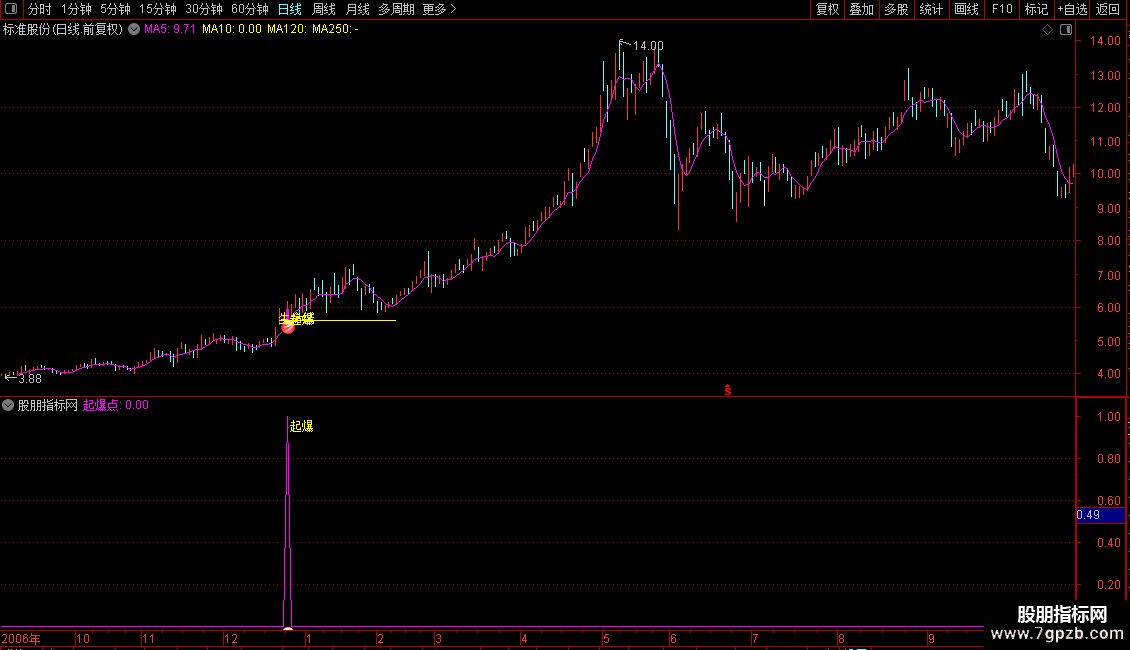
Task: Click the 股朋指标网 indicator name
Action: pos(48,405)
